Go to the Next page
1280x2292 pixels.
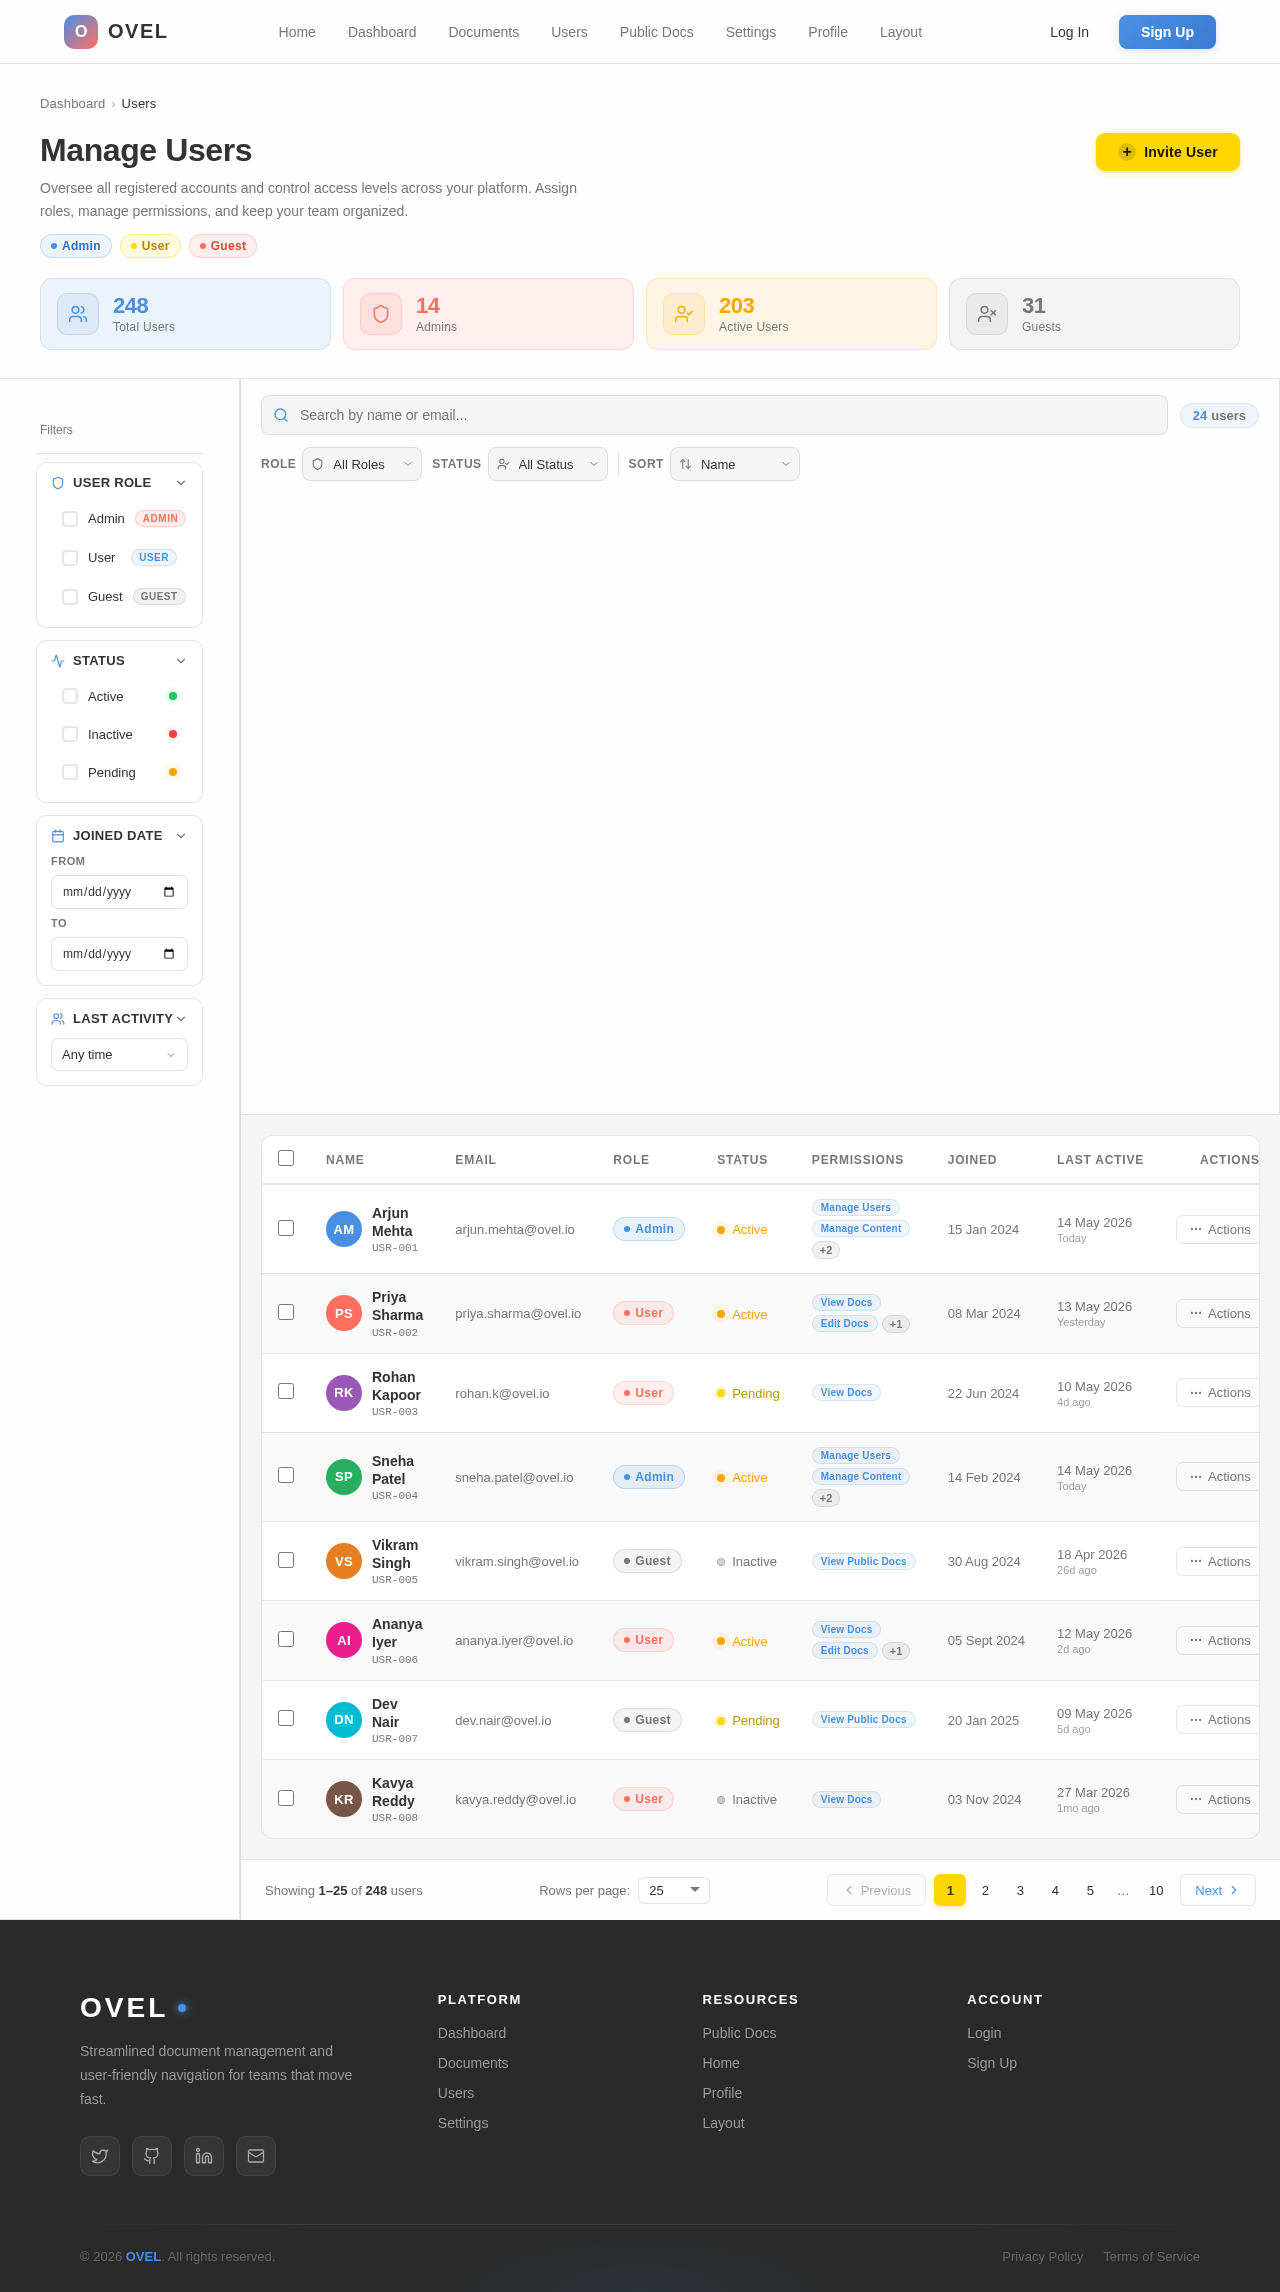point(1218,1890)
